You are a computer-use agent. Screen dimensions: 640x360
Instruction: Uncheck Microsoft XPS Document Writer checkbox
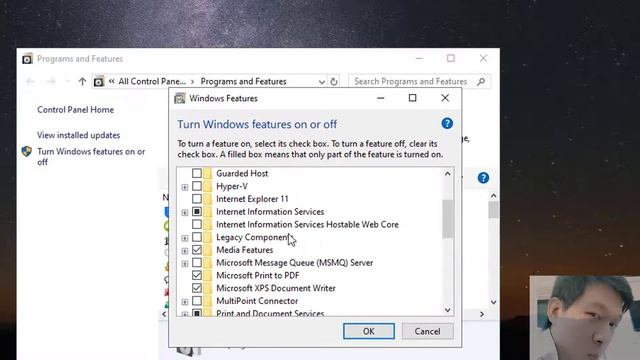coord(197,288)
